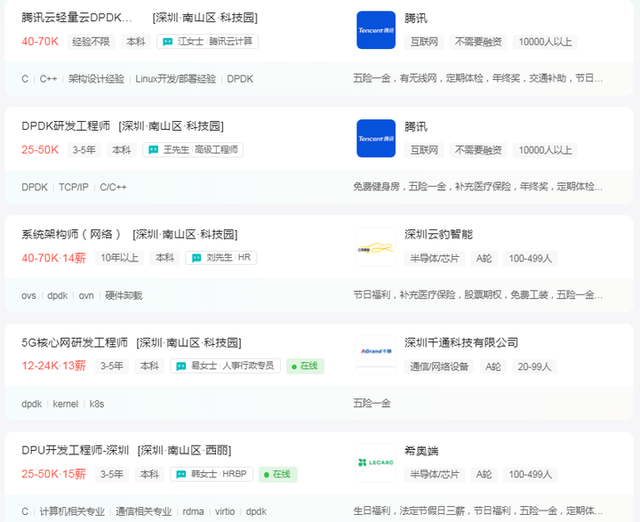The image size is (640, 522).
Task: Open job title DPU开发工程师-深圳
Action: click(75, 450)
